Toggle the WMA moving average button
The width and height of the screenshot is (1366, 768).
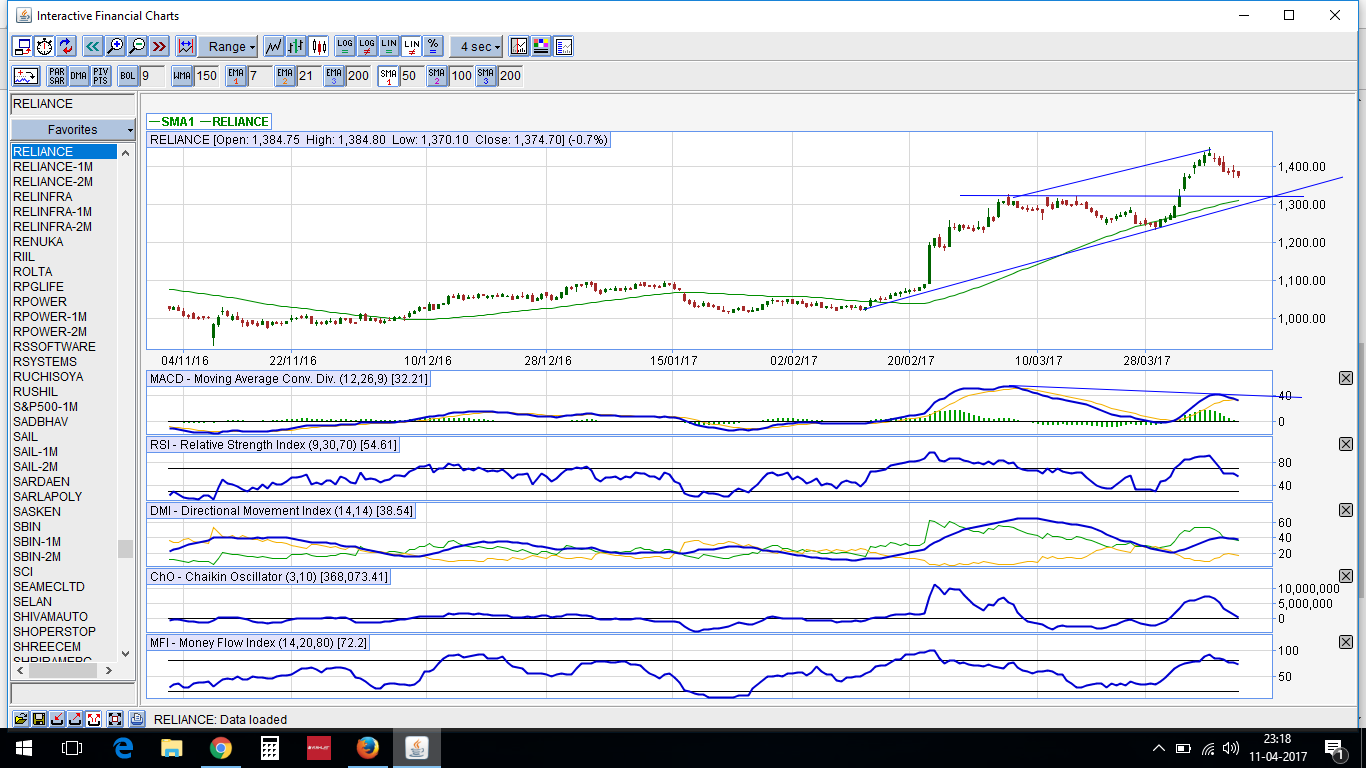click(x=182, y=75)
